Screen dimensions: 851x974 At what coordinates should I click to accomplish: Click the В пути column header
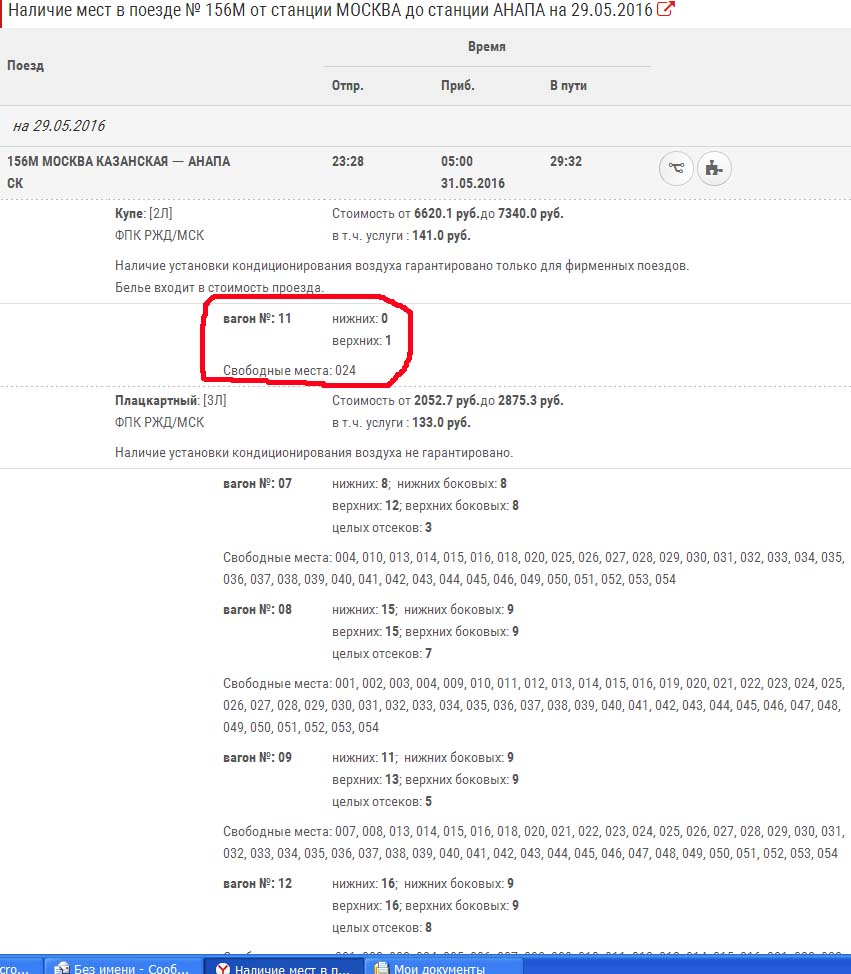coord(568,86)
